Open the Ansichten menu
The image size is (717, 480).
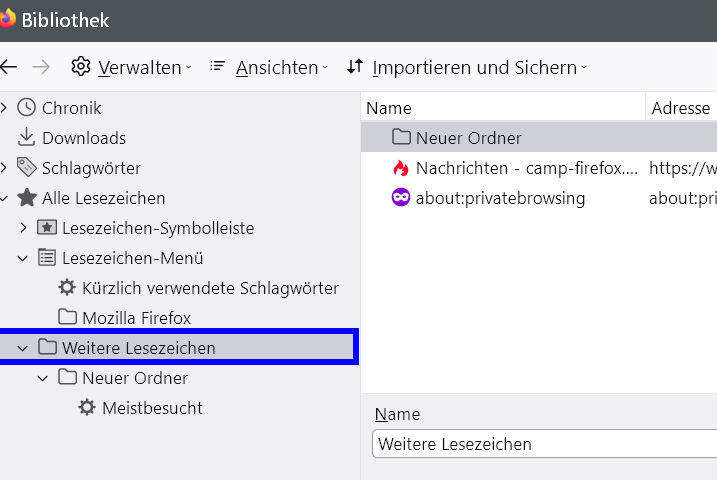coord(268,67)
